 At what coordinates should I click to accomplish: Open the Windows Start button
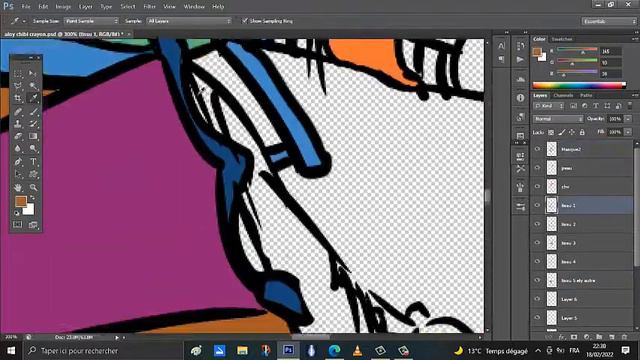click(11, 351)
